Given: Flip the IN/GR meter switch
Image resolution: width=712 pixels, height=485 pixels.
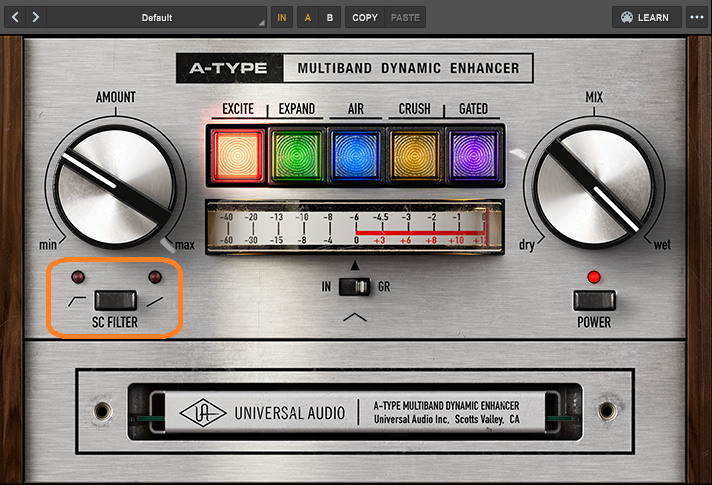Looking at the screenshot, I should click(x=355, y=287).
